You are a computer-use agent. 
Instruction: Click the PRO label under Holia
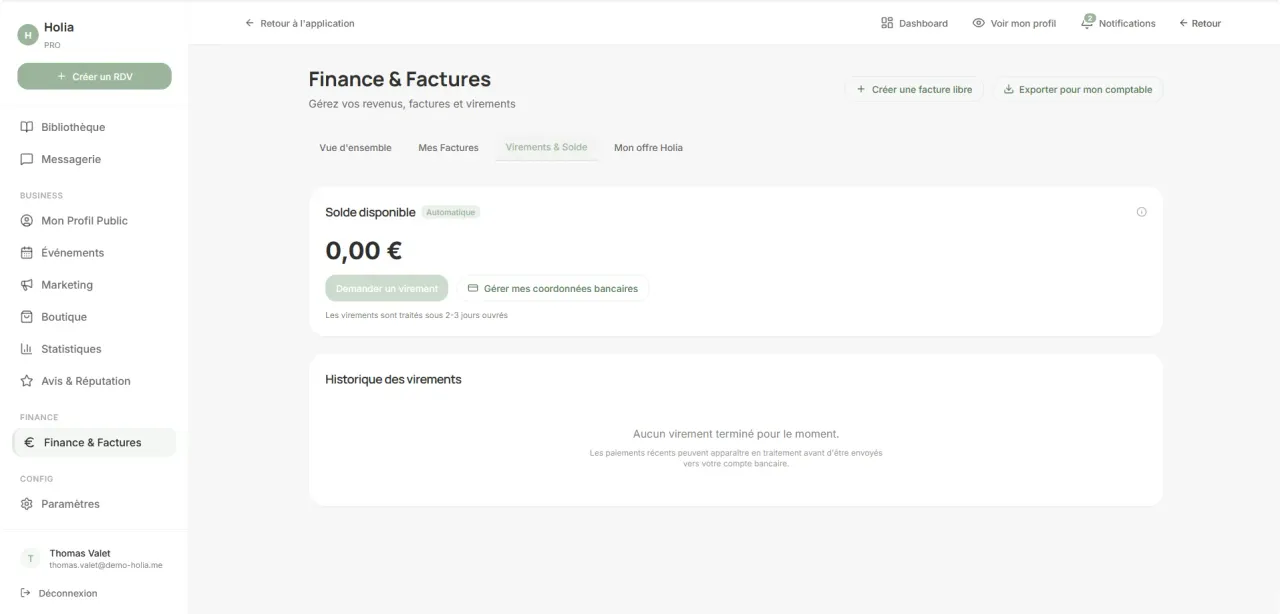52,45
